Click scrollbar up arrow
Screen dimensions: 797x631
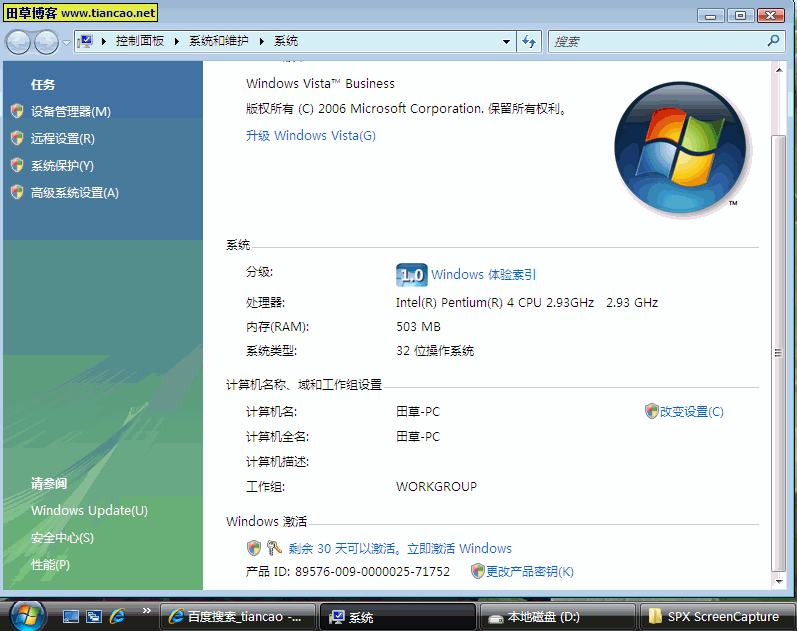point(779,70)
